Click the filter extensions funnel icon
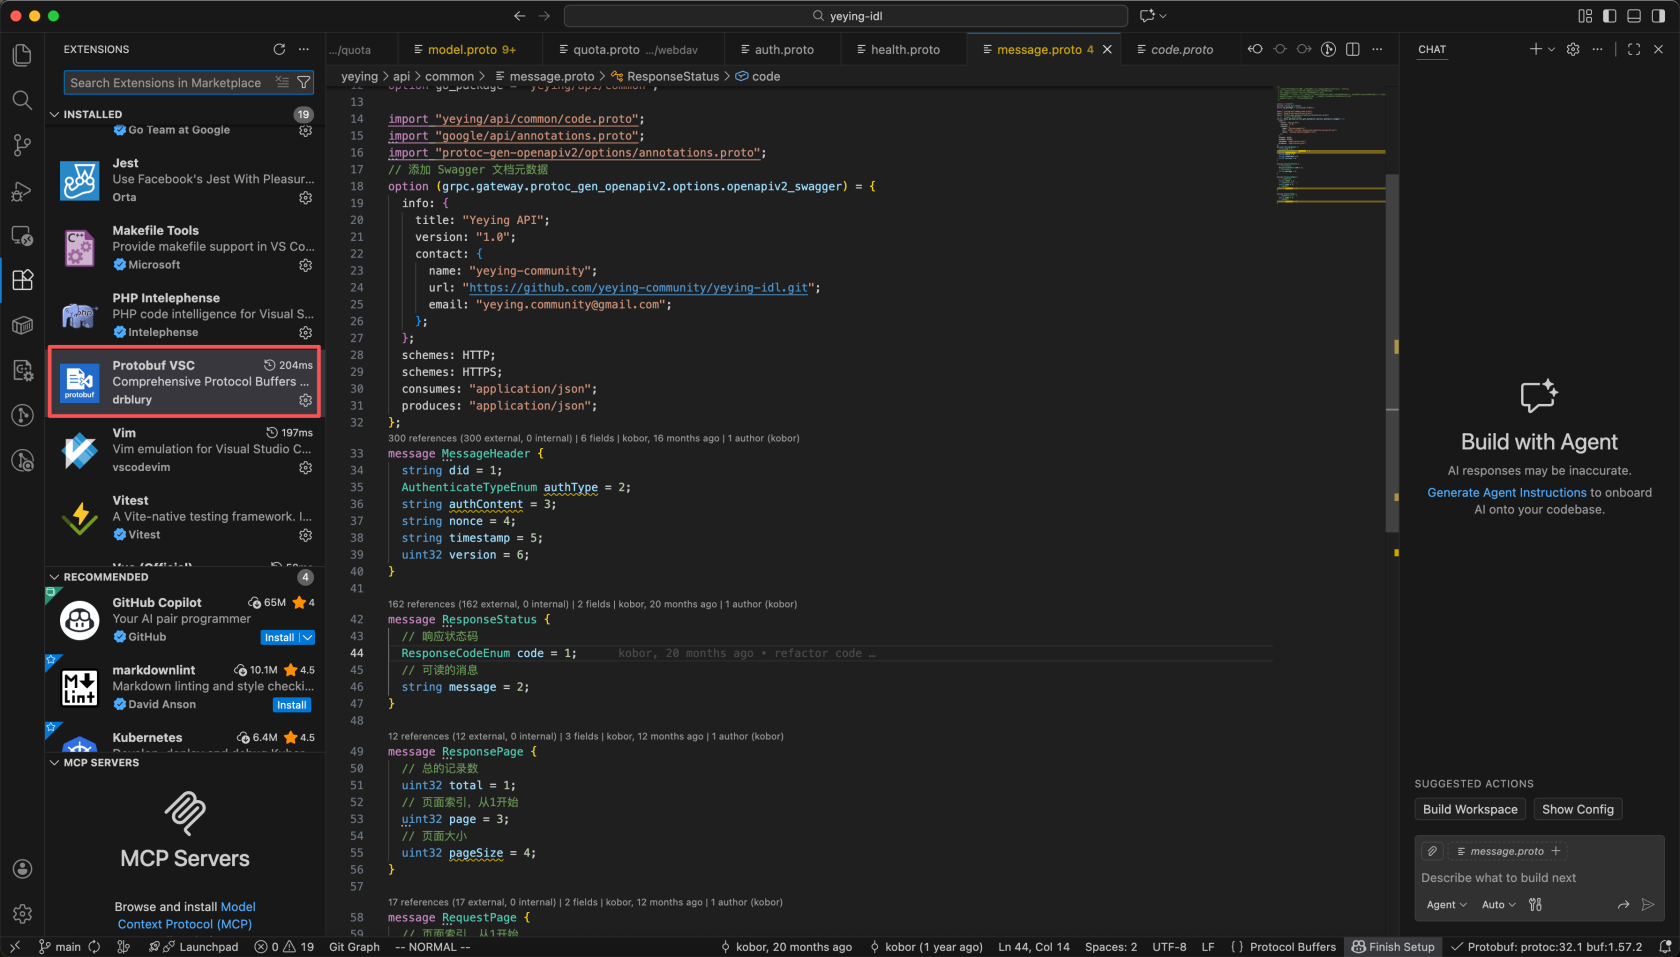The image size is (1680, 957). click(304, 83)
